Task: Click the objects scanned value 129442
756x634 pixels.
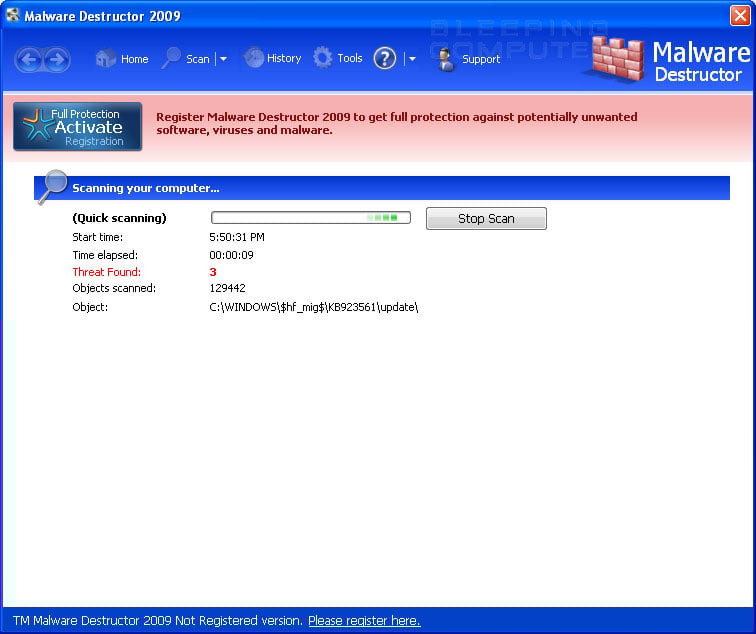Action: 227,288
